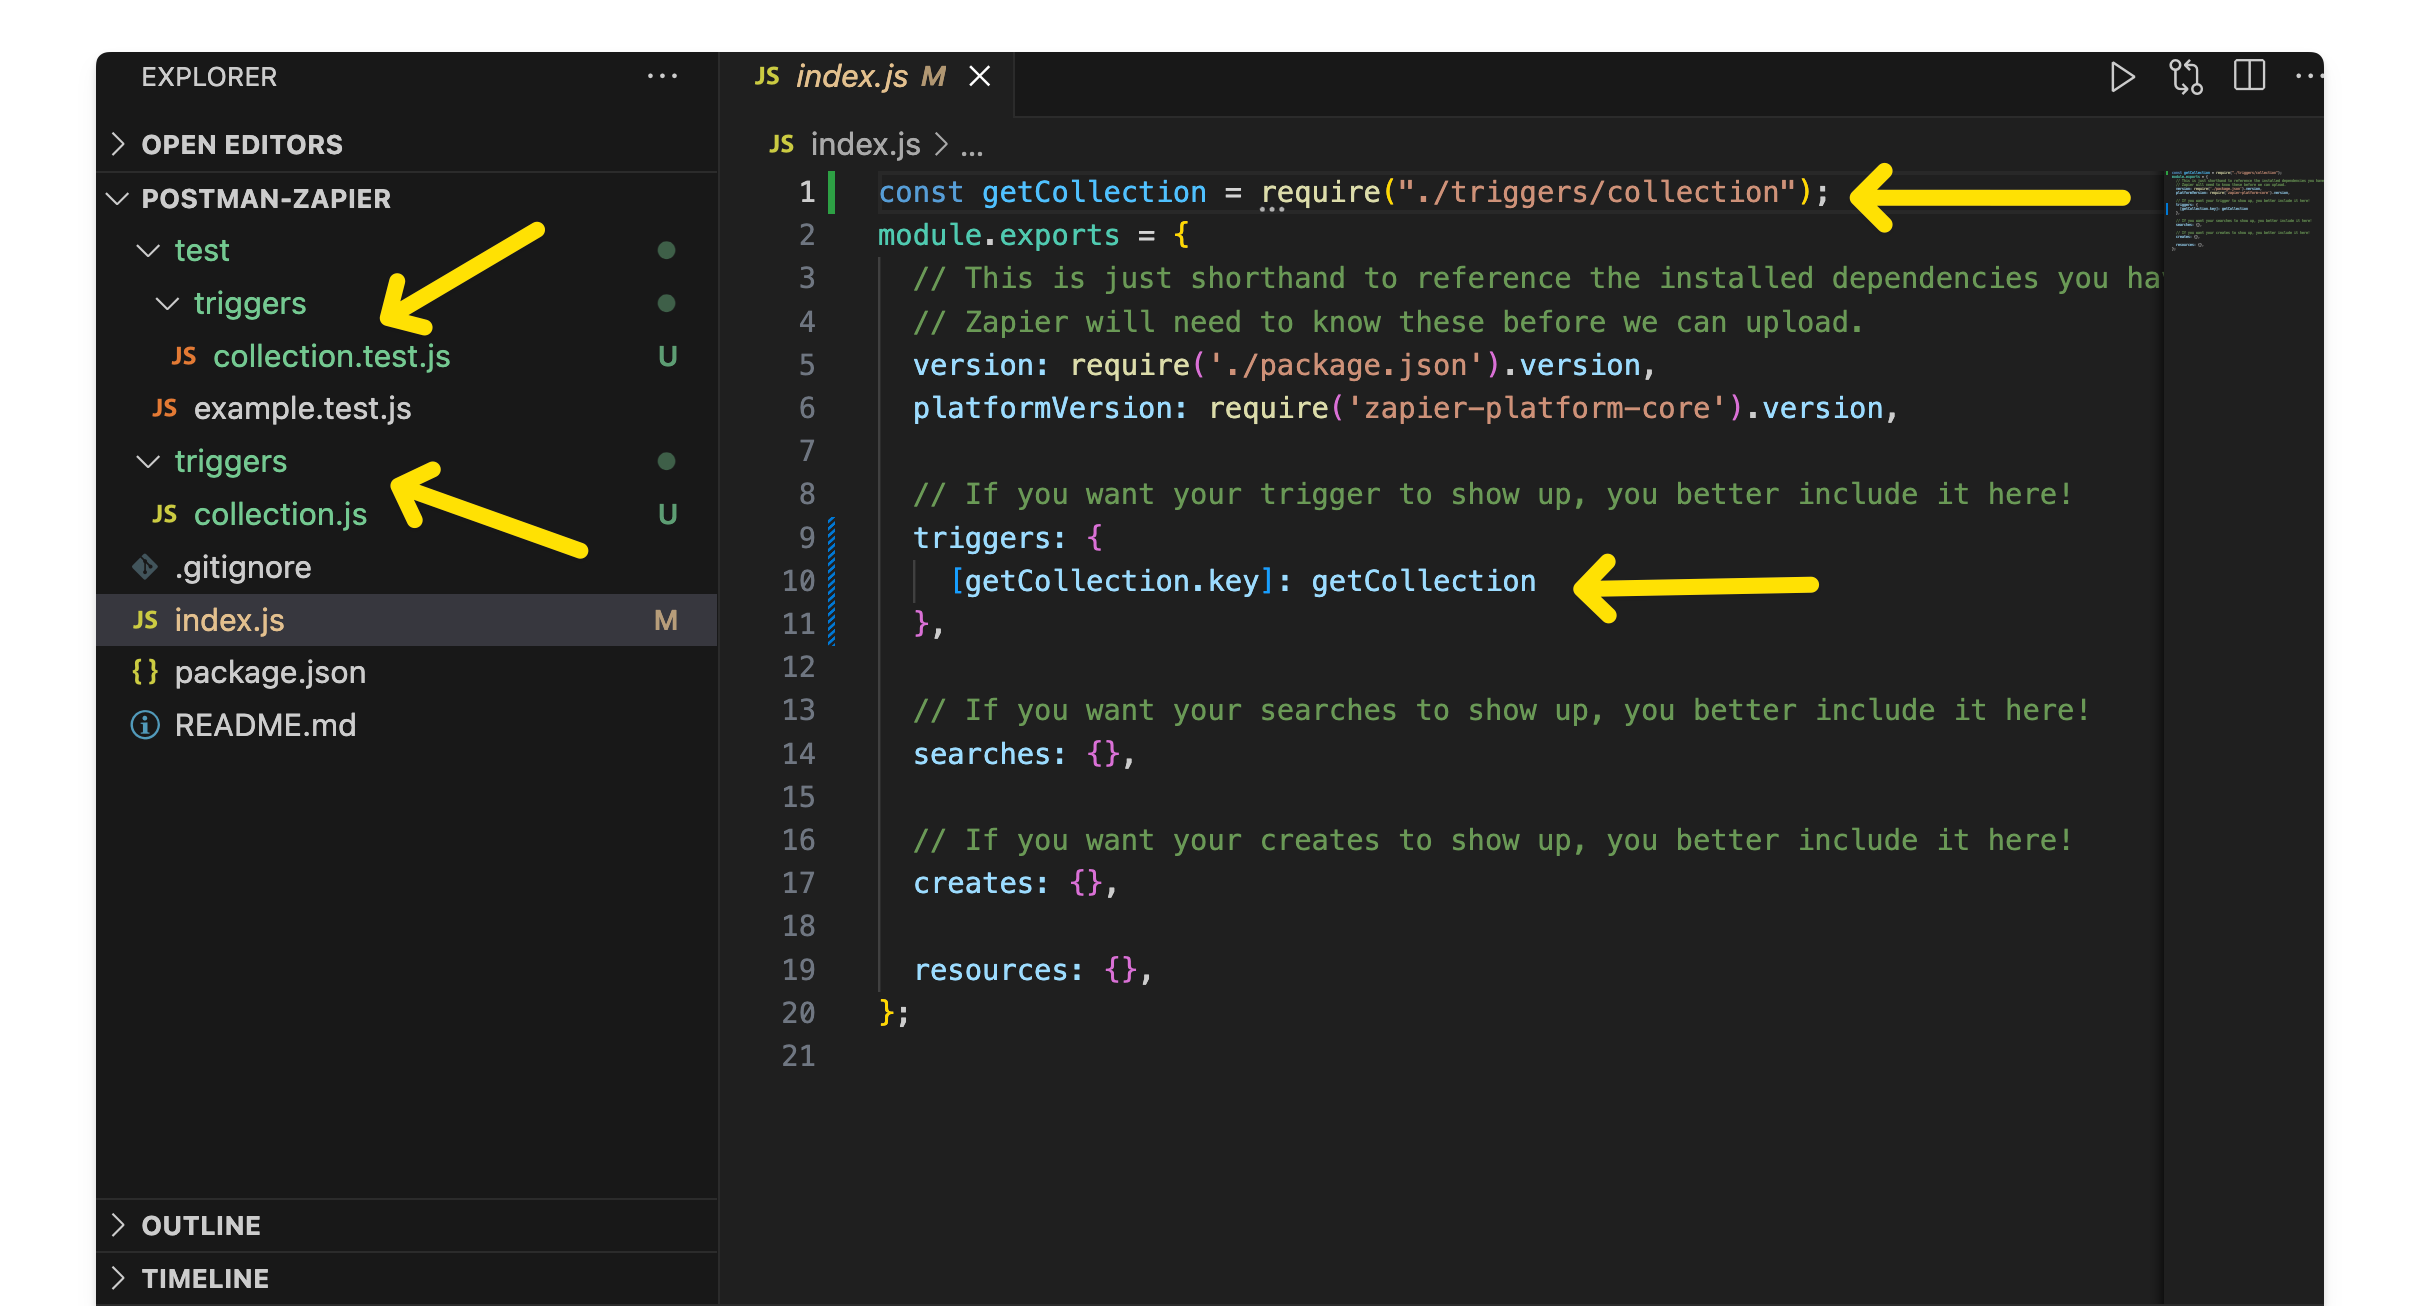Open the package.json file
Screen dimensions: 2420x1306
(x=270, y=672)
